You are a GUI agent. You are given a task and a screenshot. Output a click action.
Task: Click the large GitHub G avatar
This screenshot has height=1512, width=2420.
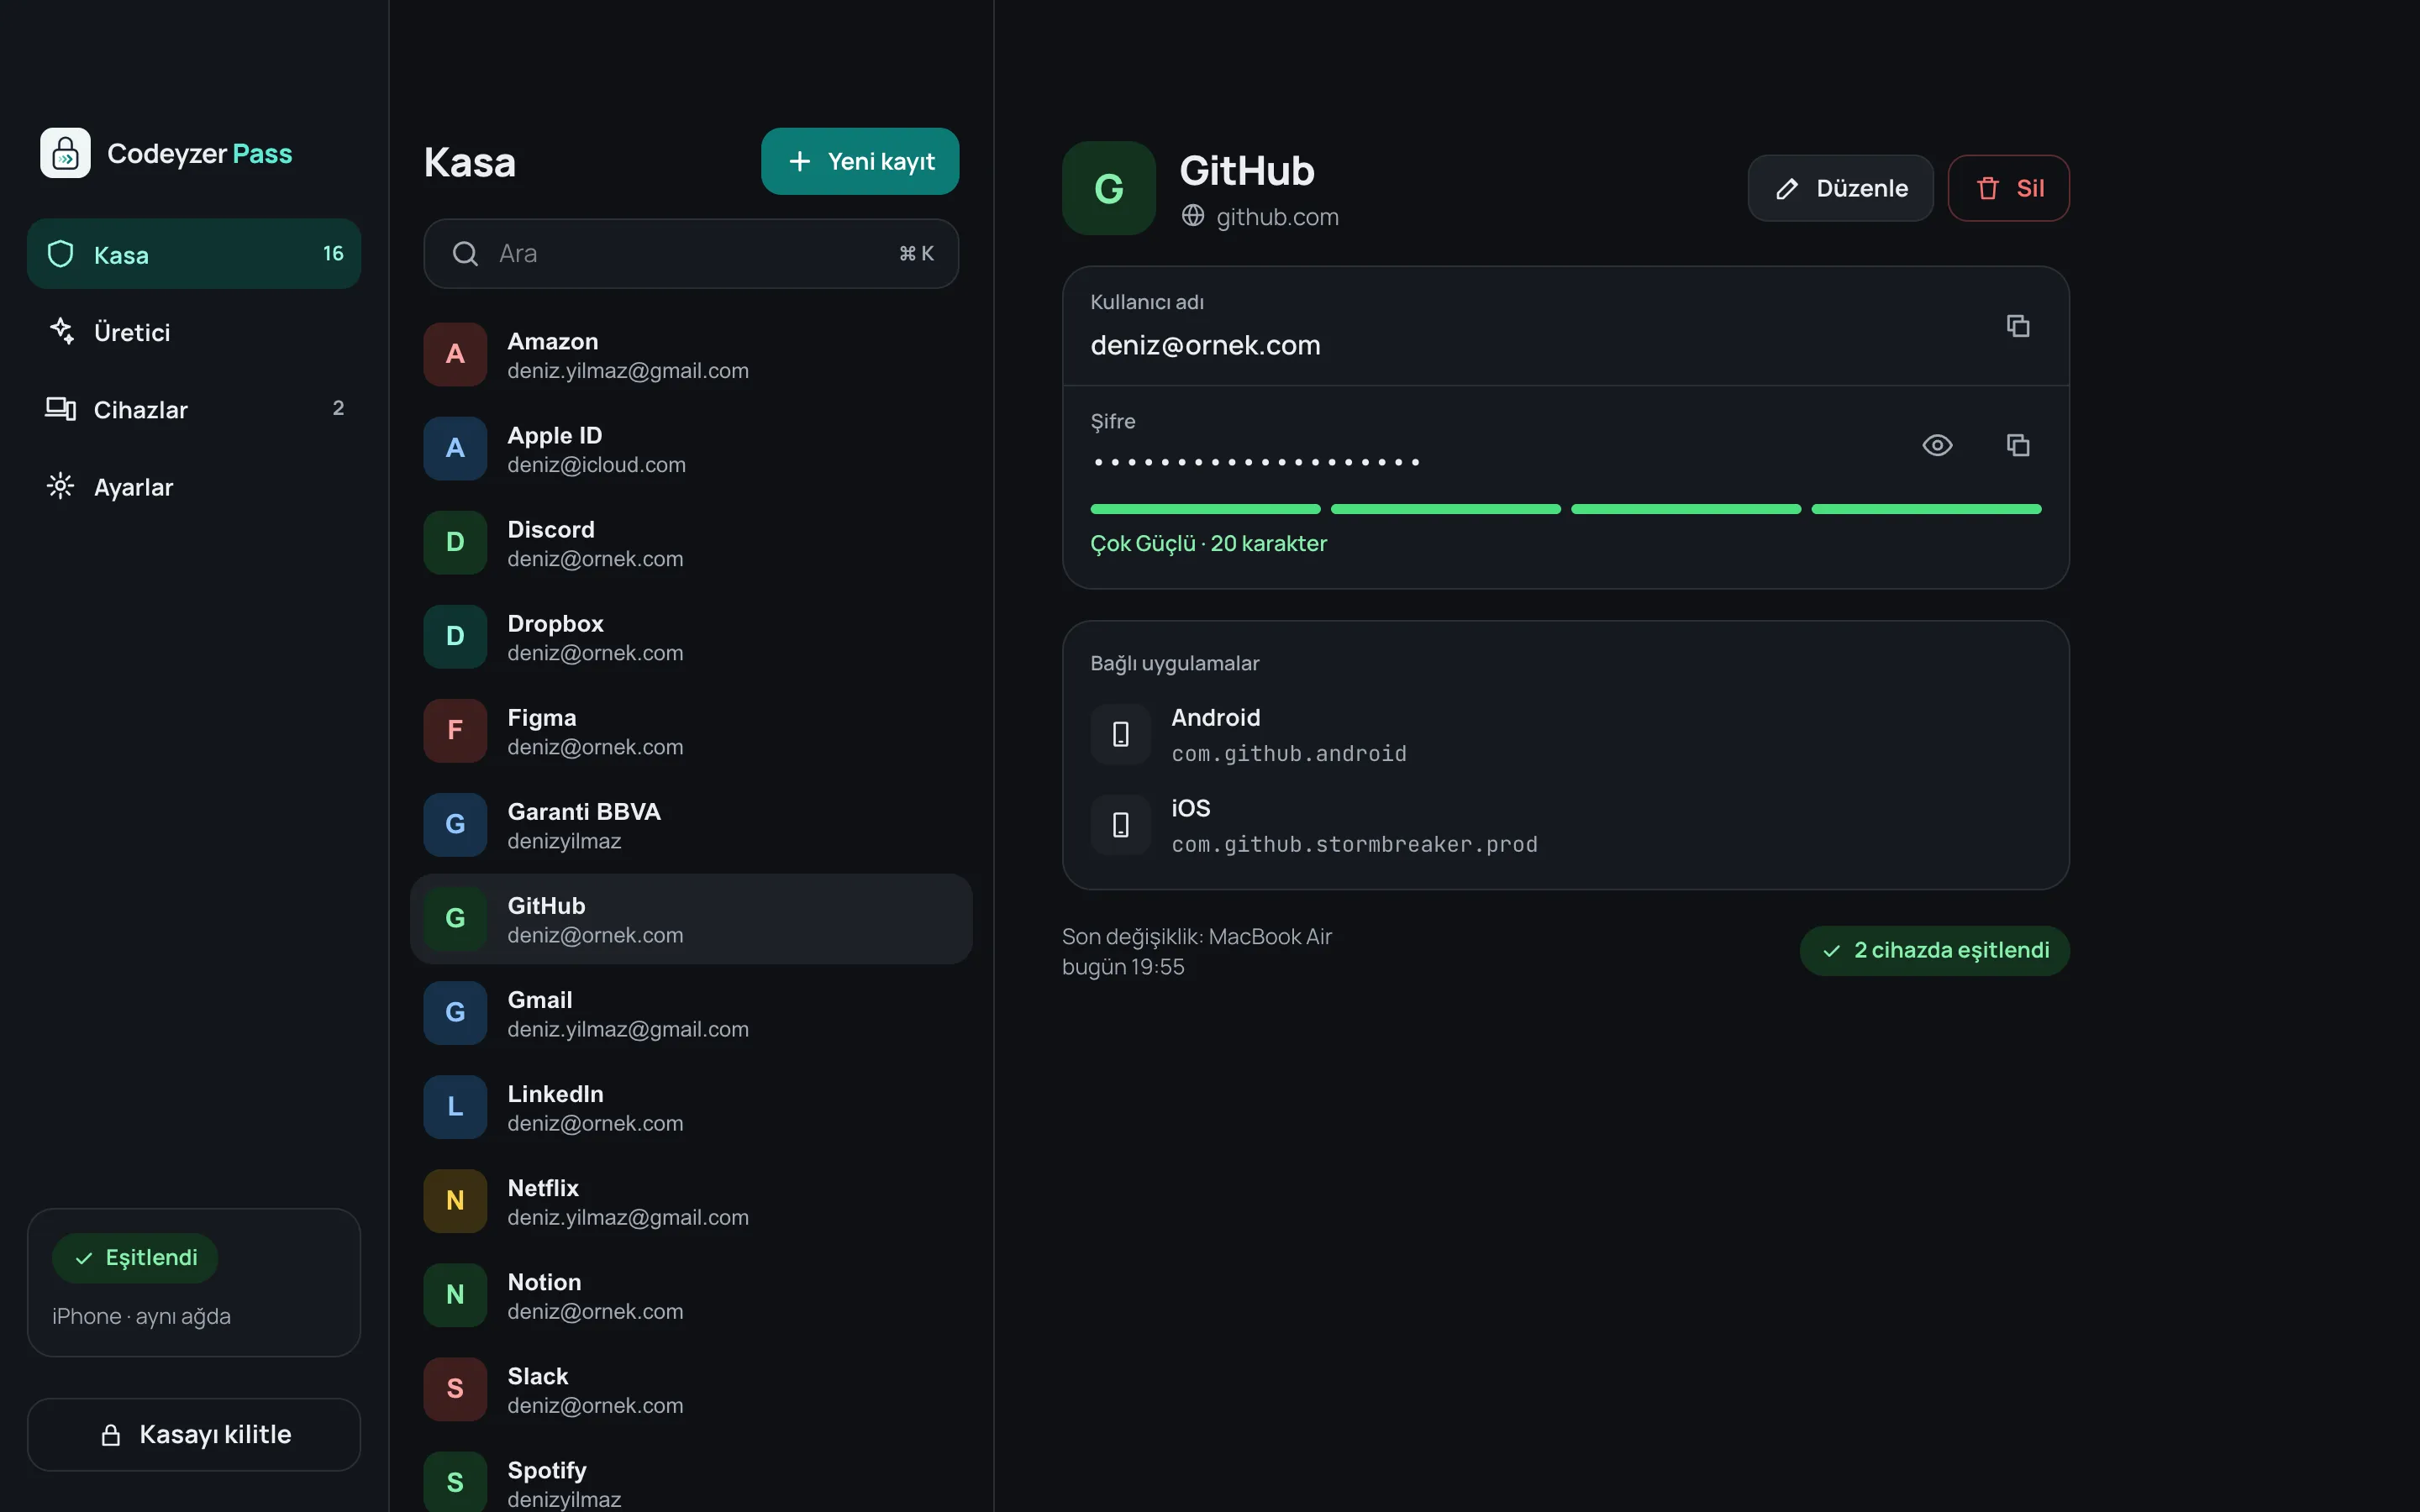(x=1109, y=188)
